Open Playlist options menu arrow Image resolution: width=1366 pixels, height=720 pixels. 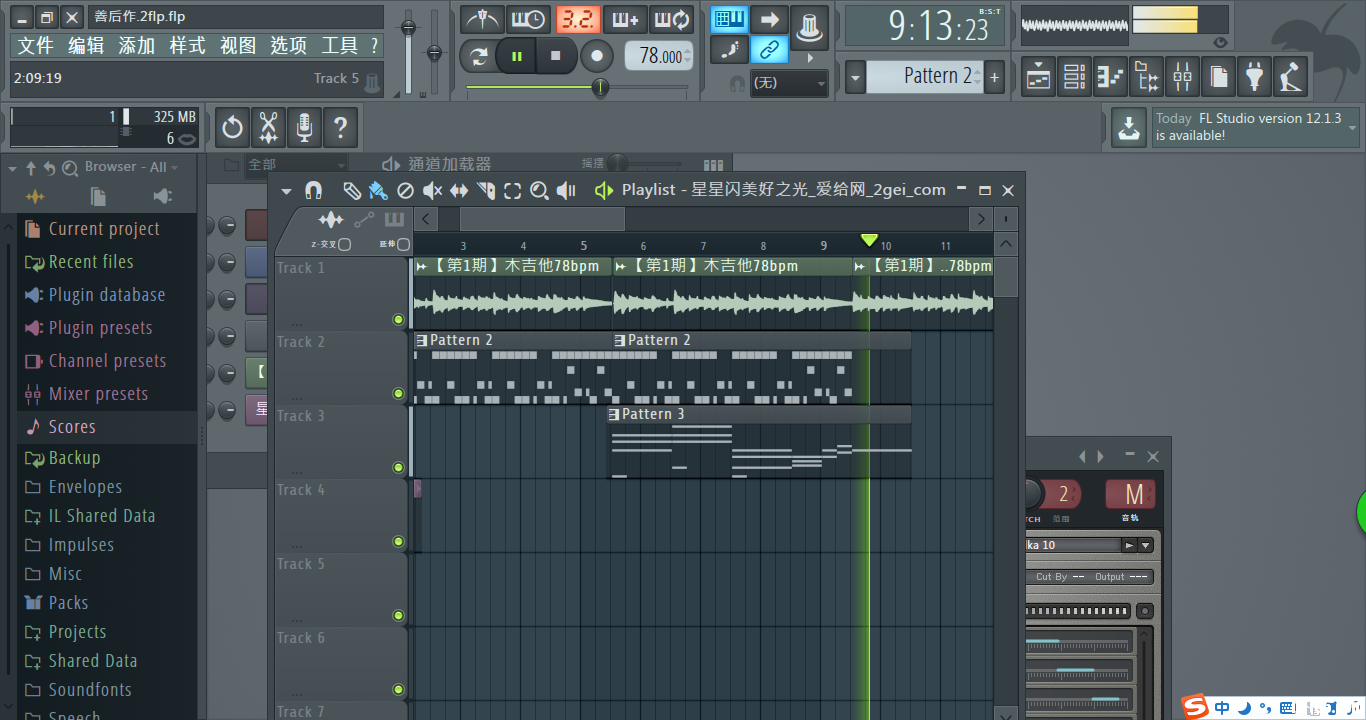click(x=287, y=191)
